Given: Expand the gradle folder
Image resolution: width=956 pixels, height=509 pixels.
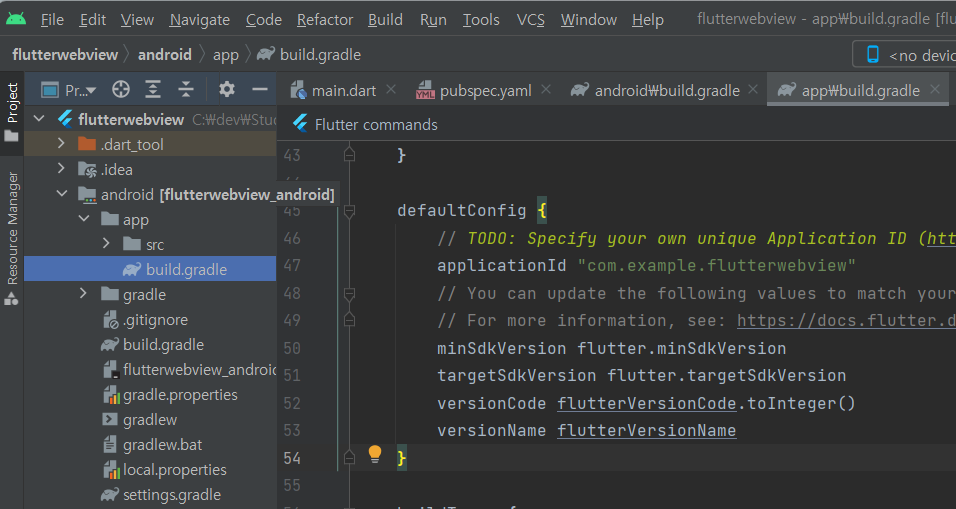Looking at the screenshot, I should pyautogui.click(x=84, y=293).
